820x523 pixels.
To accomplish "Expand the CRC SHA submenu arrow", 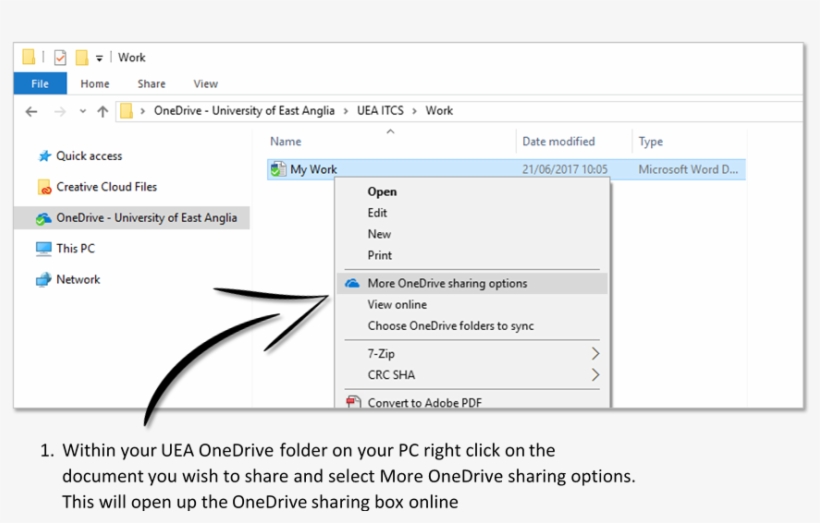I will point(595,375).
